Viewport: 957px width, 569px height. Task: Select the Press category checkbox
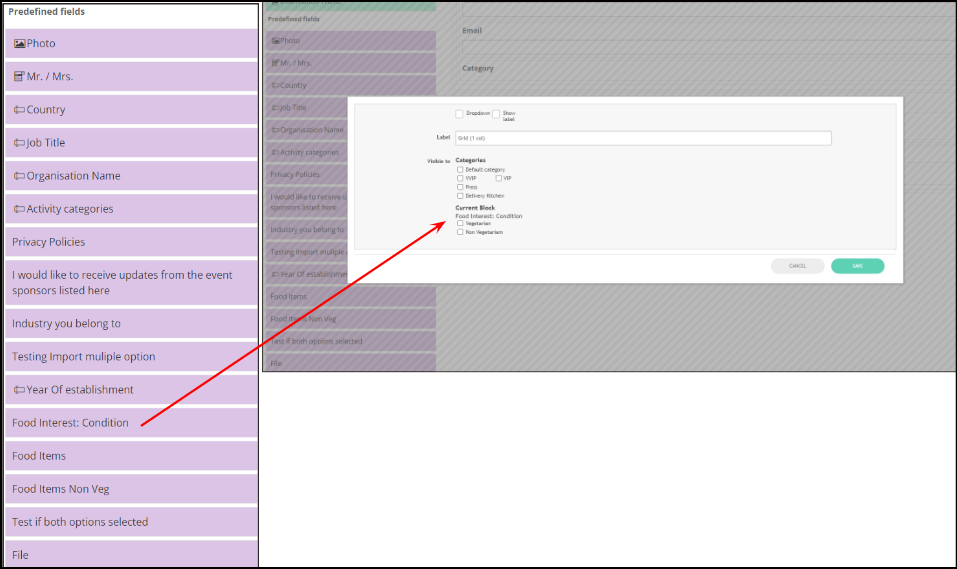tap(460, 187)
